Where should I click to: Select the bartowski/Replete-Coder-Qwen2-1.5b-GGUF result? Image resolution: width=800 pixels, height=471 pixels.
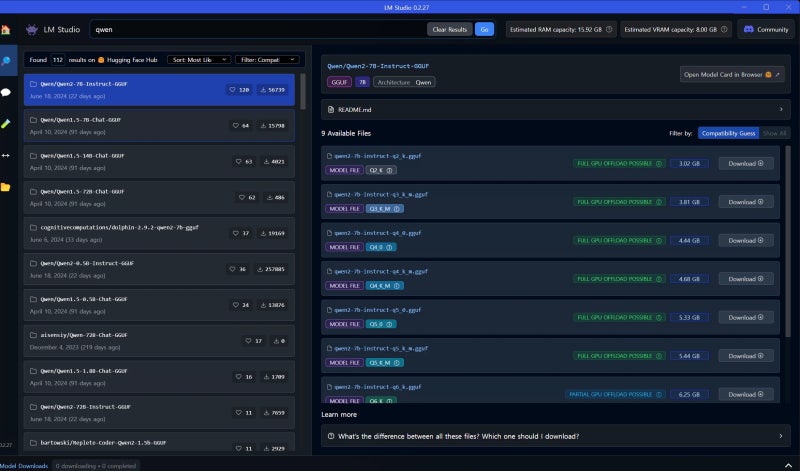(x=159, y=443)
